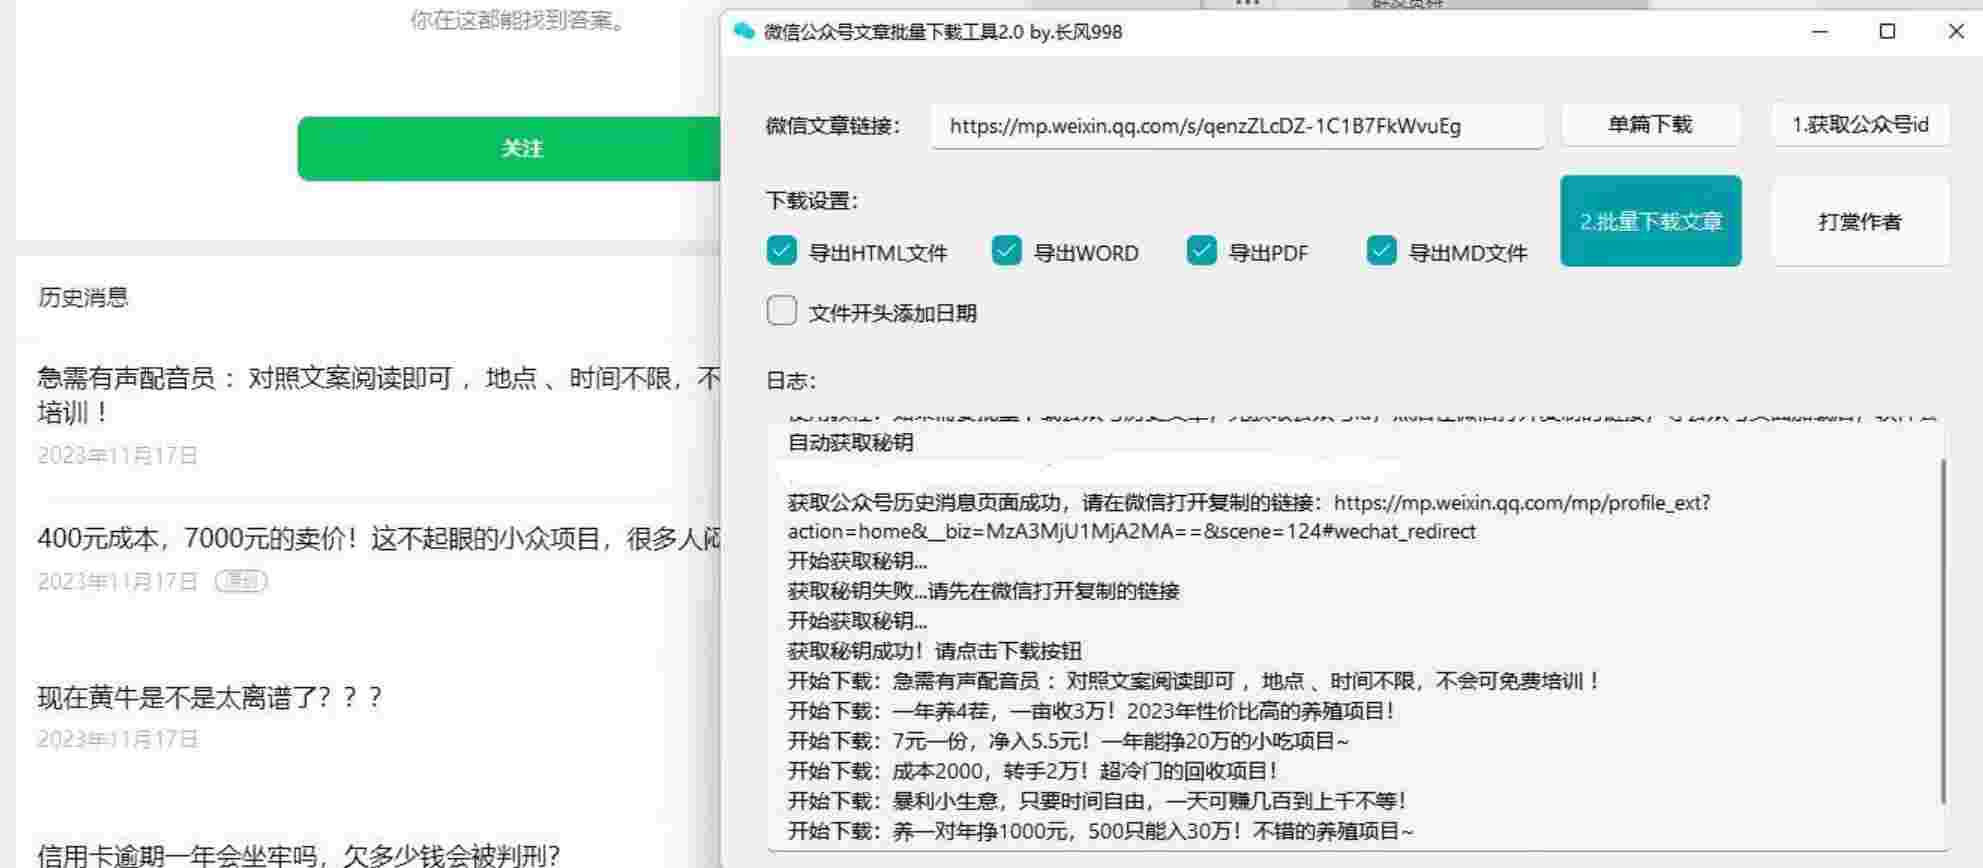Open article 信用卡逾期一年会坐牢吗
This screenshot has height=868, width=1983.
pos(299,855)
